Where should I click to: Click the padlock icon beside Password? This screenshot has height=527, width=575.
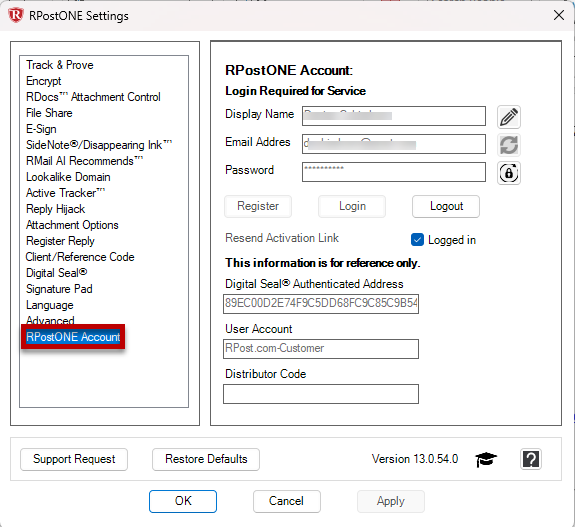click(509, 173)
